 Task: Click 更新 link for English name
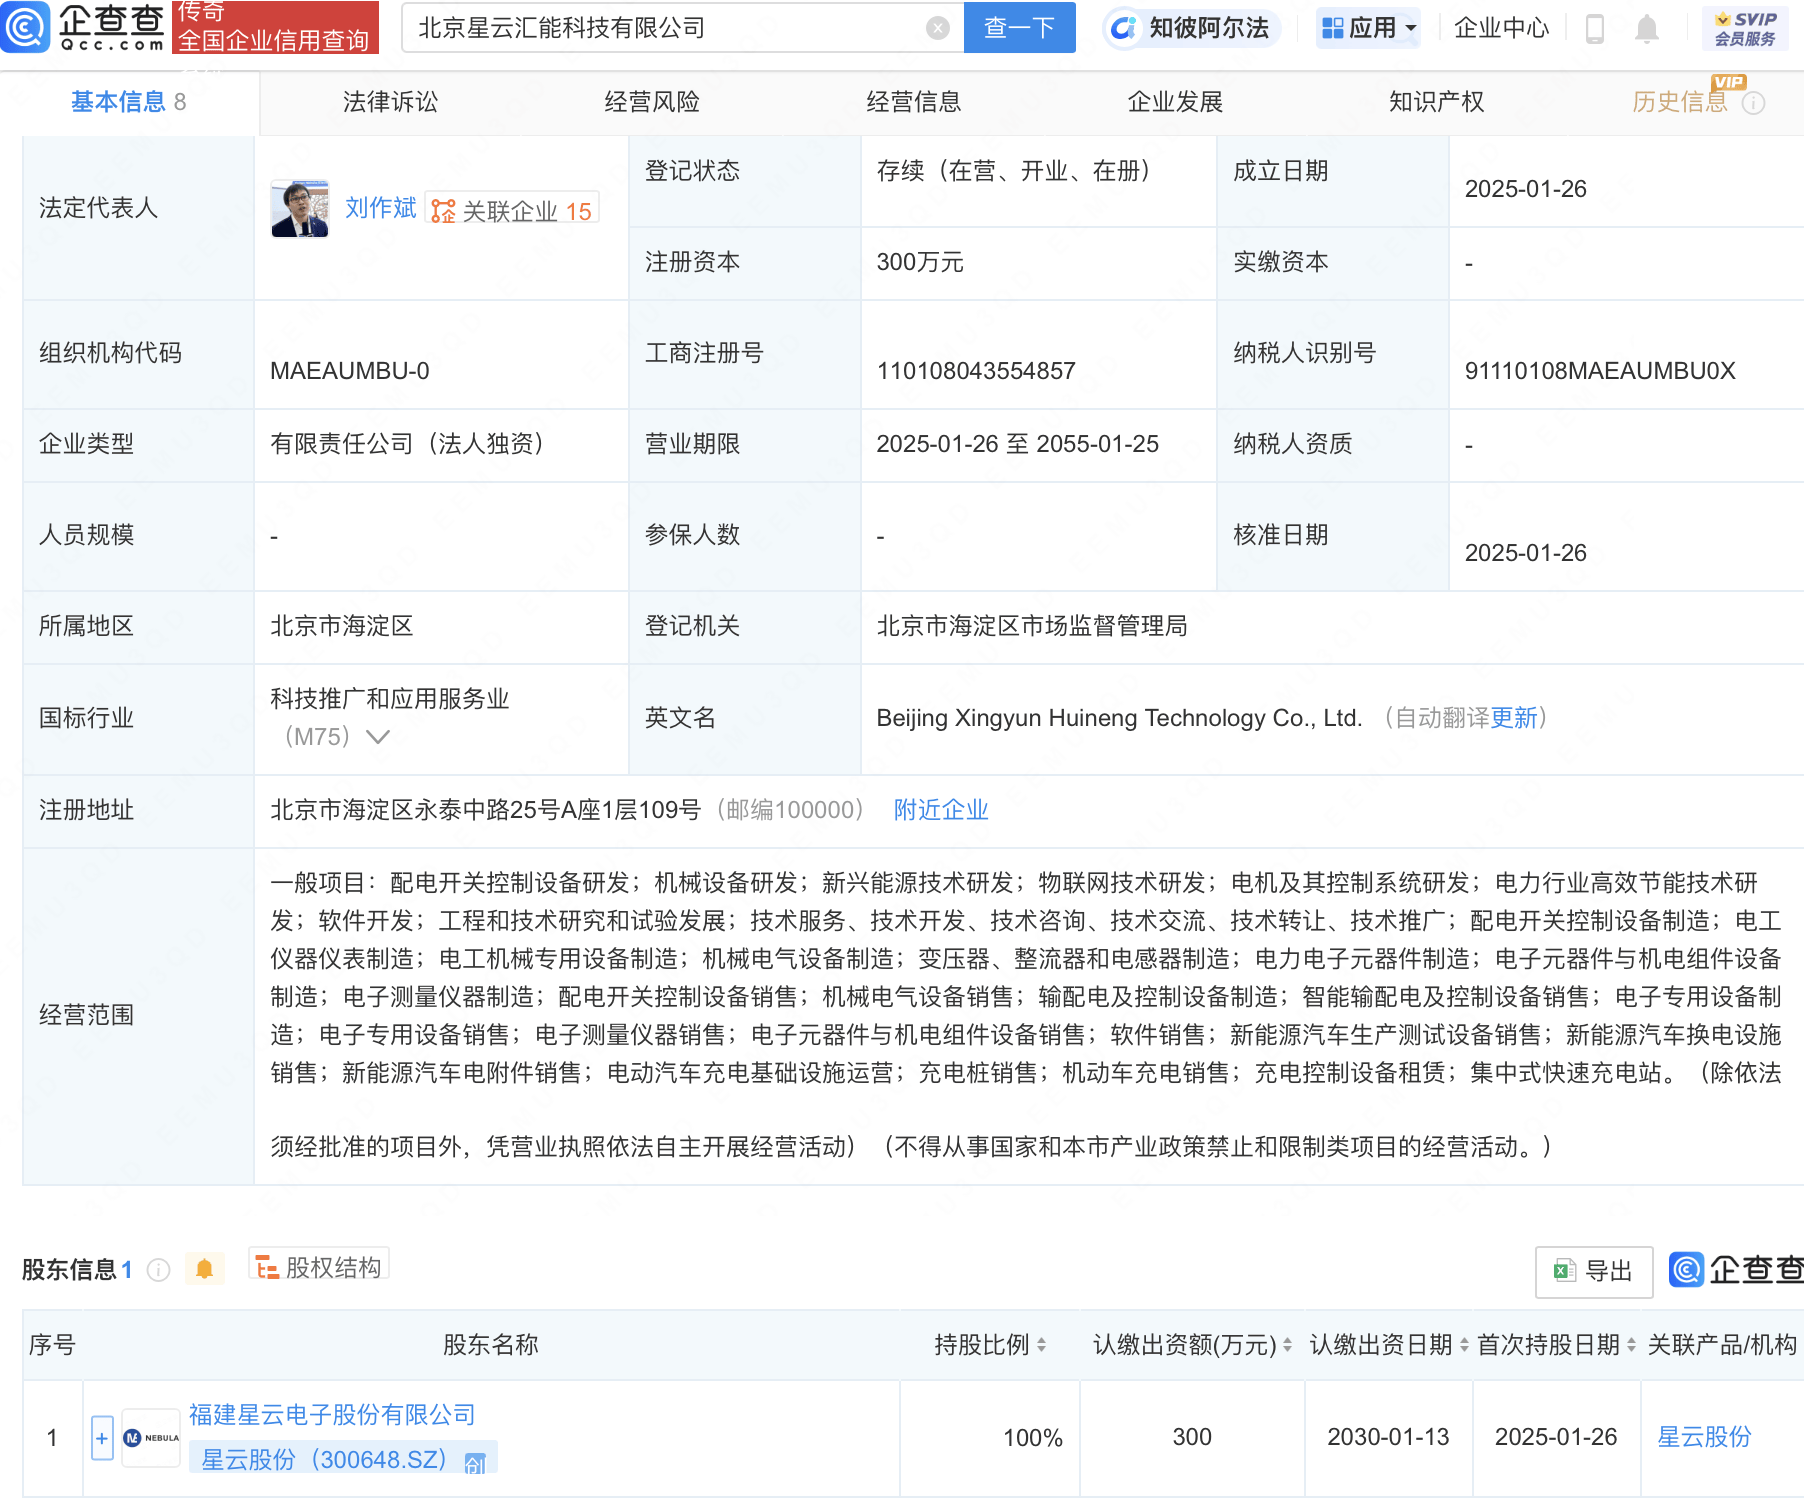pyautogui.click(x=1514, y=718)
